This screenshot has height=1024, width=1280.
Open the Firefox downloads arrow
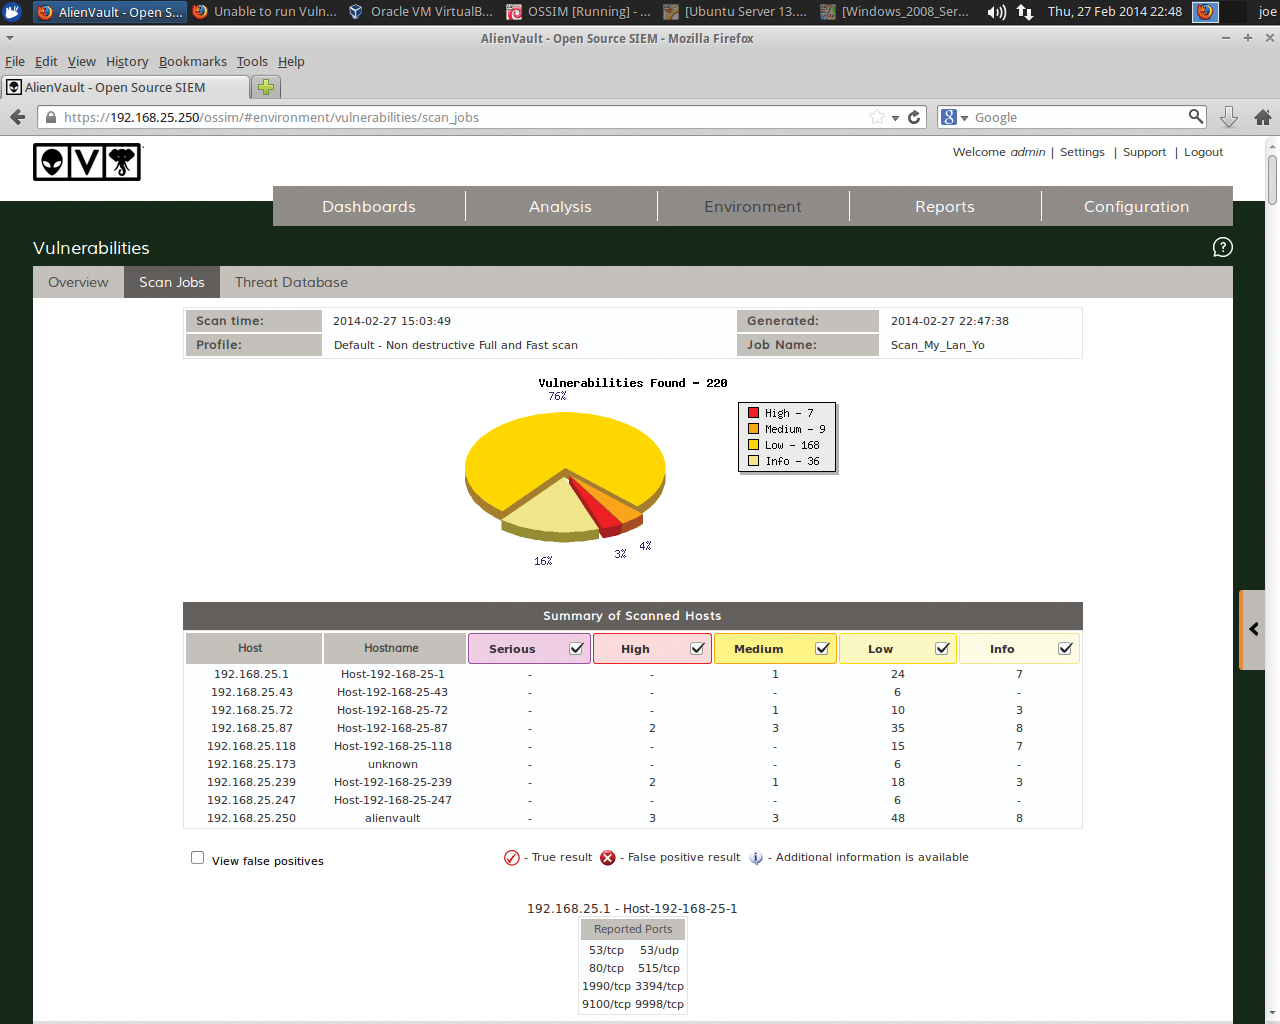click(x=1229, y=117)
